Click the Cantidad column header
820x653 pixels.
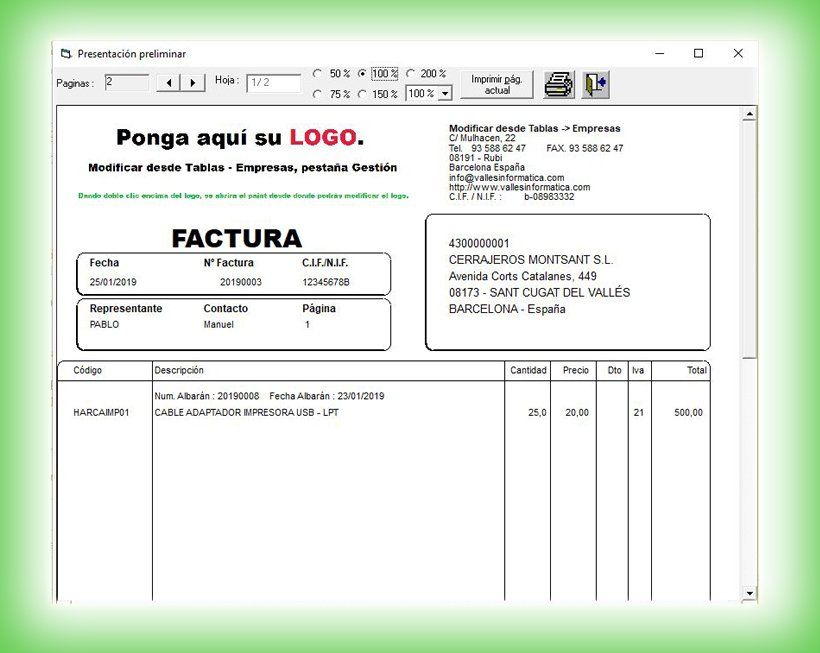coord(528,370)
